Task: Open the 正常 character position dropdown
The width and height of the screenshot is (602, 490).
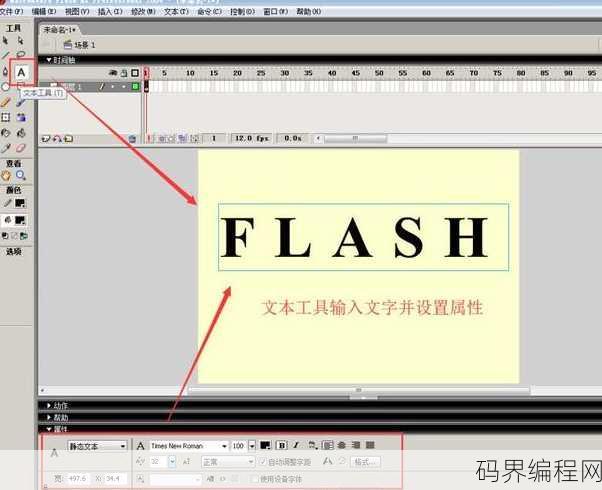Action: [x=228, y=462]
